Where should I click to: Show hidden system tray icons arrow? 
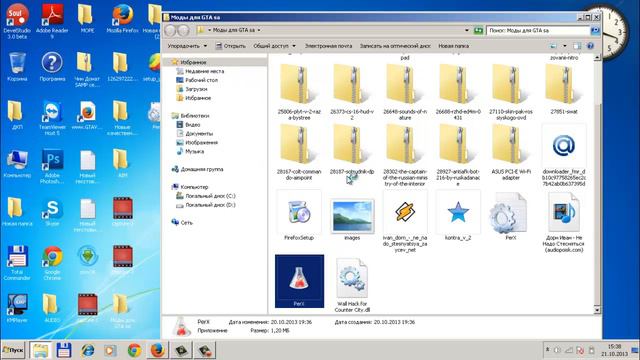(547, 350)
